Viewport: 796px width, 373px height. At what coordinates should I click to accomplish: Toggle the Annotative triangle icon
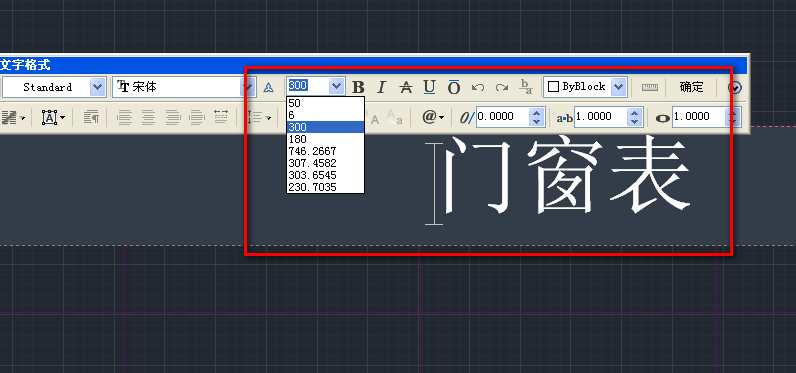coord(269,87)
